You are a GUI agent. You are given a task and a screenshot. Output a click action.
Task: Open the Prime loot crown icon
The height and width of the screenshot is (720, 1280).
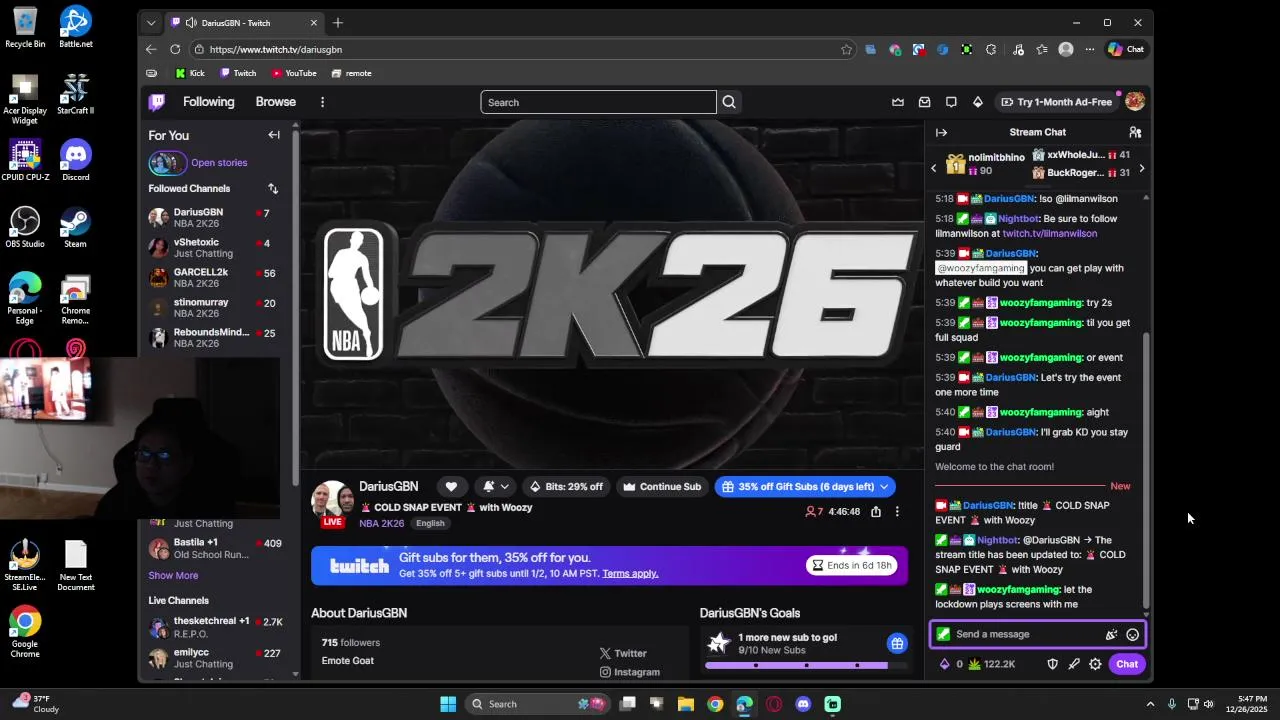click(x=898, y=102)
